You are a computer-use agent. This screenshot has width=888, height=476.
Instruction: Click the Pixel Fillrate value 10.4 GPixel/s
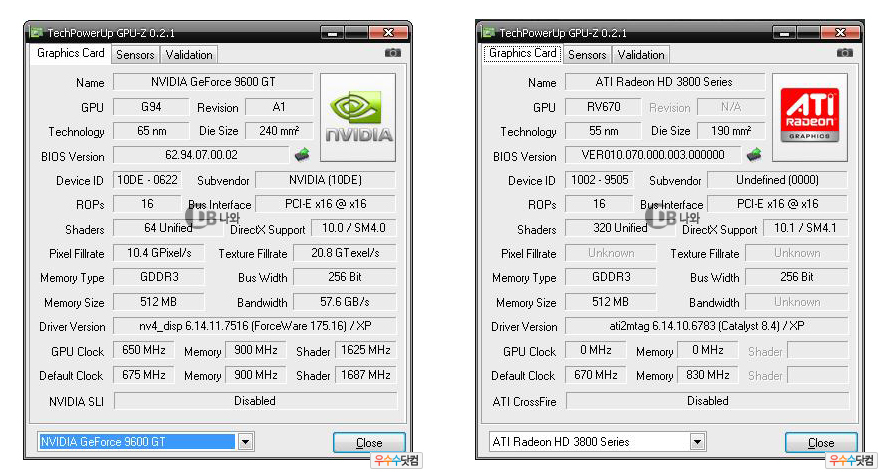tap(159, 253)
